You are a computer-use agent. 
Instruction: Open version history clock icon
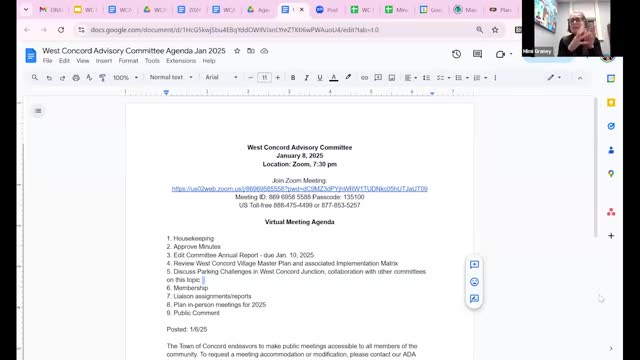pos(456,54)
